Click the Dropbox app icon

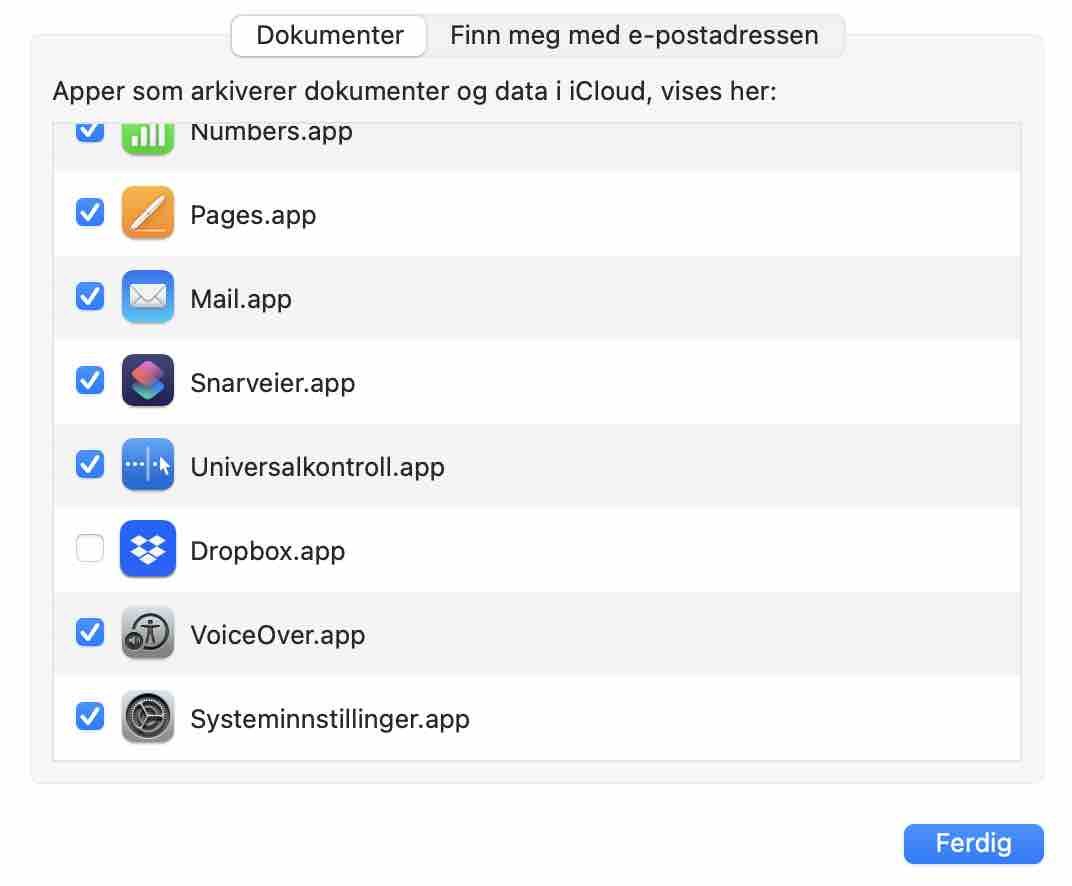tap(148, 549)
